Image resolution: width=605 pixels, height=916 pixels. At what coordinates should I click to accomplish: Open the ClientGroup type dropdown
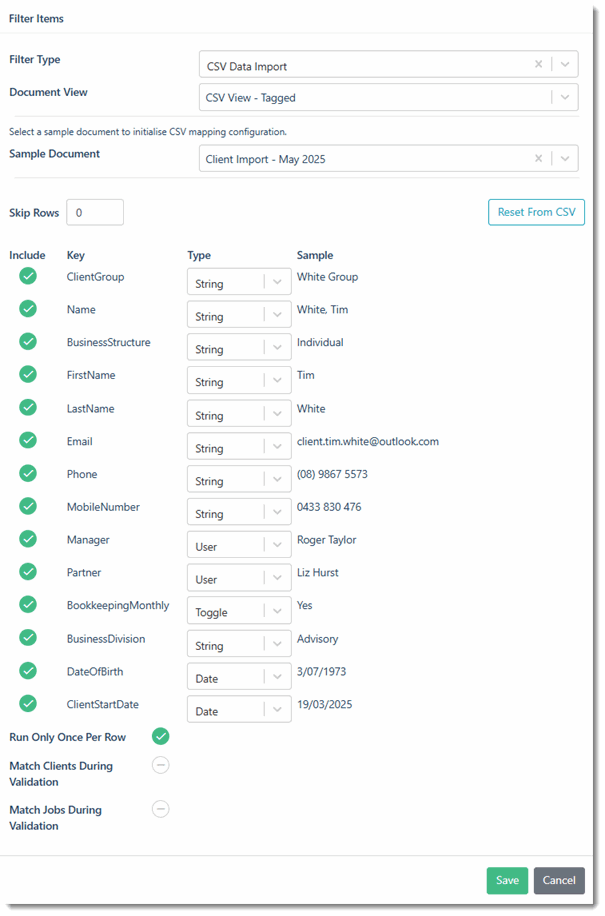coord(239,282)
